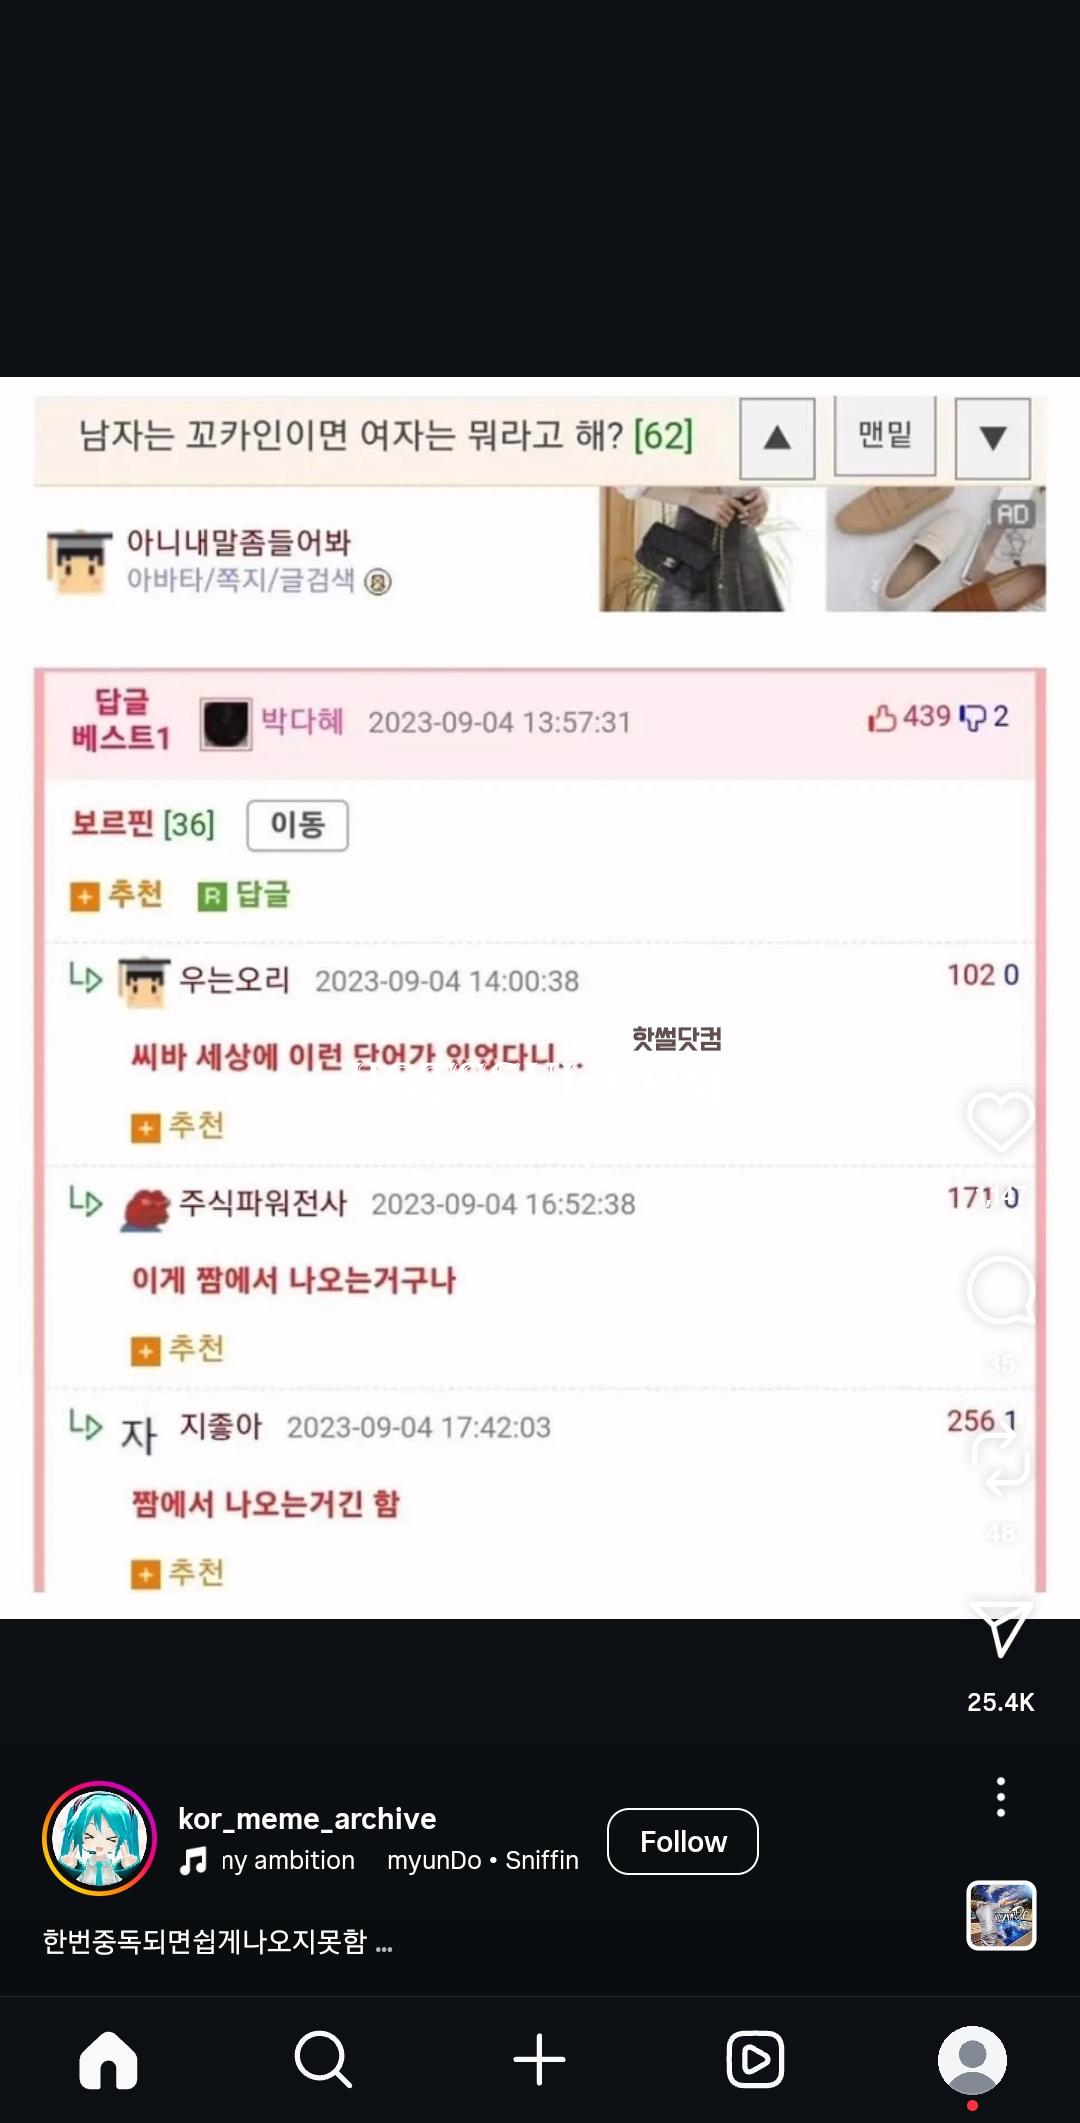Create new post with the plus icon
This screenshot has width=1080, height=2123.
pos(539,2060)
